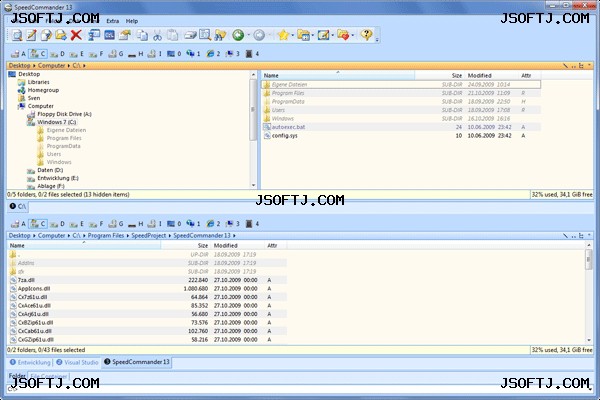The width and height of the screenshot is (600, 400).
Task: Sort top panel by Modified column
Action: coord(490,75)
